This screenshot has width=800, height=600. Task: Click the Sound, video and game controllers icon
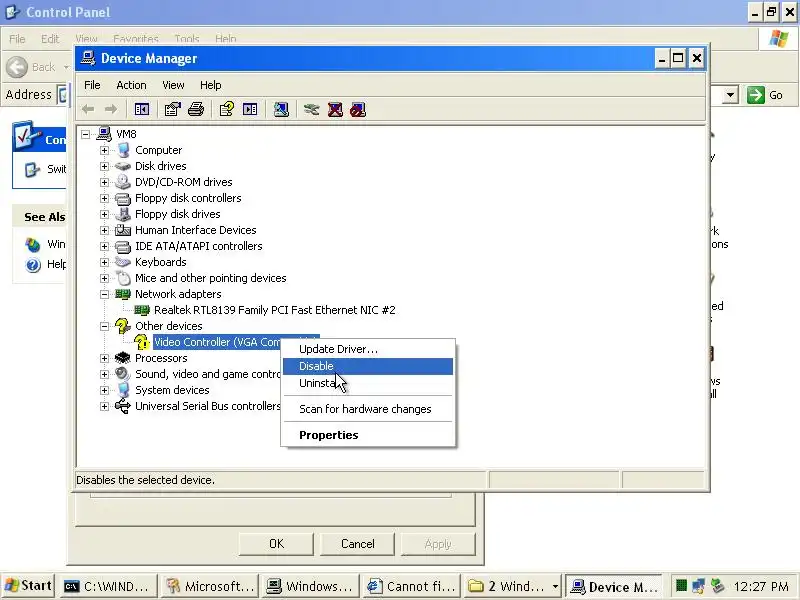point(123,374)
